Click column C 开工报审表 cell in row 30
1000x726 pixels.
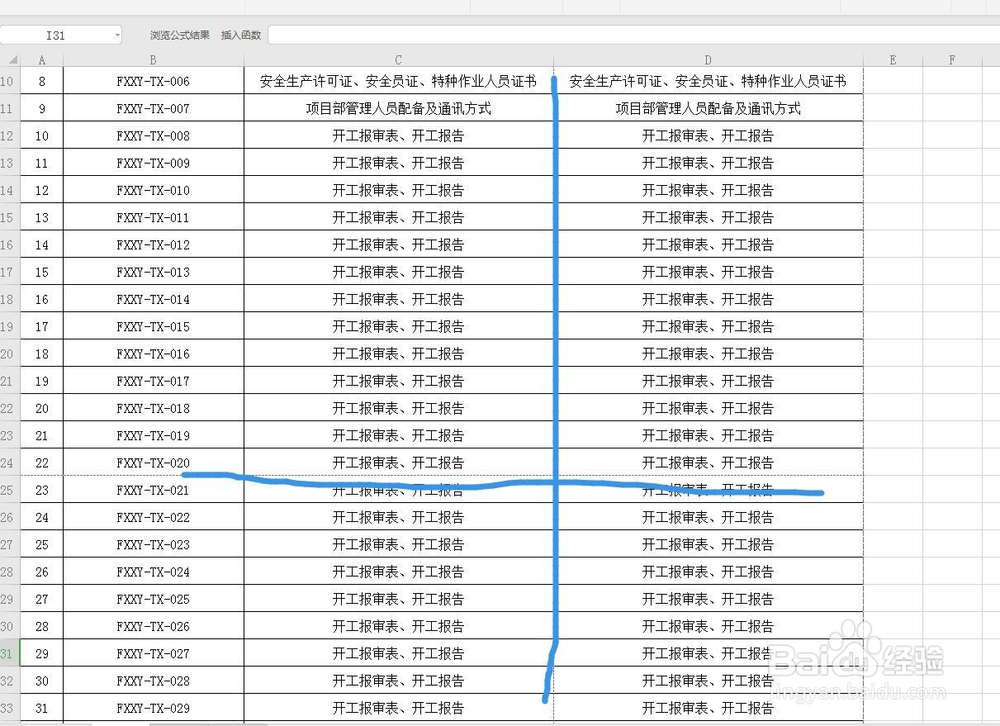coord(399,626)
